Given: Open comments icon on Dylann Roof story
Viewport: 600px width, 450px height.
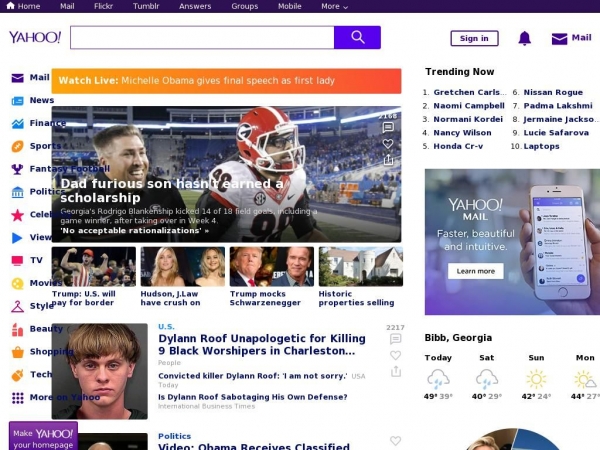Looking at the screenshot, I should tap(395, 339).
